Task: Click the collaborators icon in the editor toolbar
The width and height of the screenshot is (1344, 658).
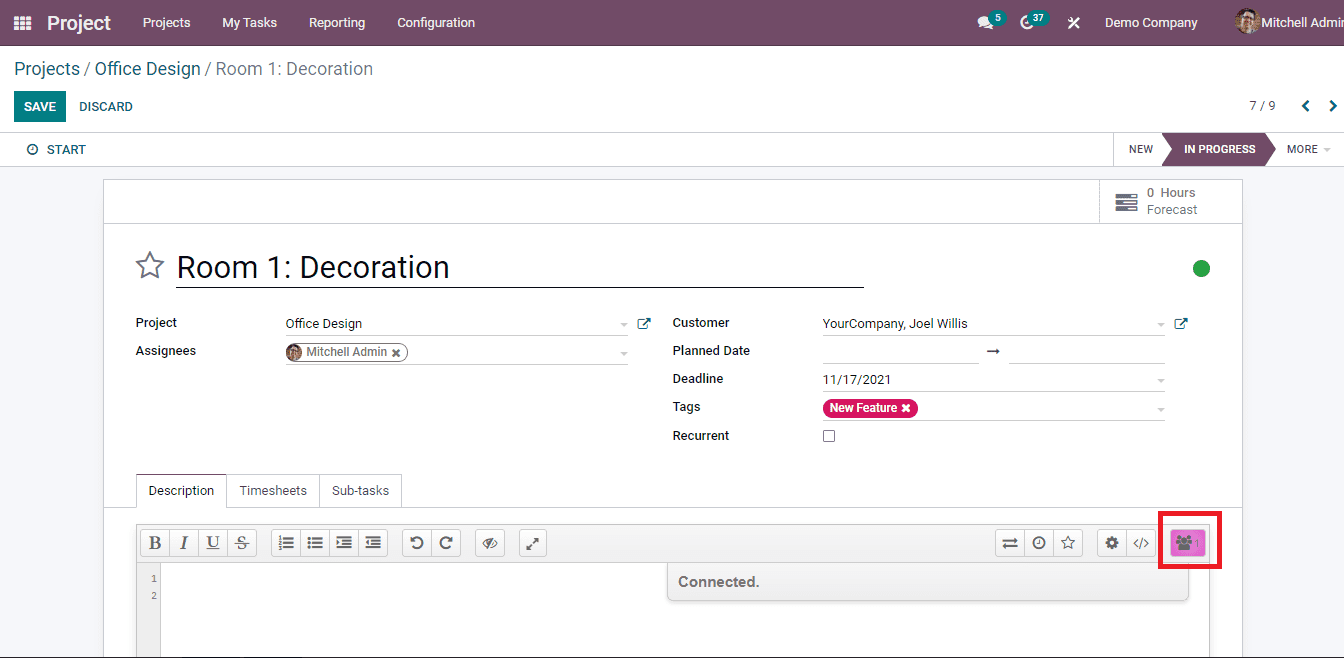Action: click(1189, 542)
